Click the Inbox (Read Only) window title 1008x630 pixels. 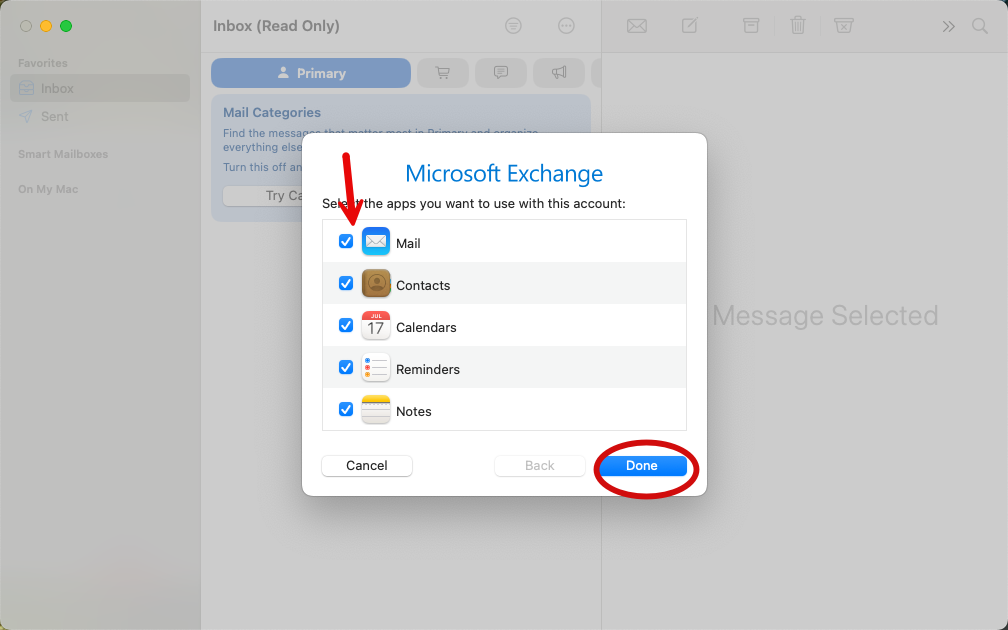coord(276,26)
